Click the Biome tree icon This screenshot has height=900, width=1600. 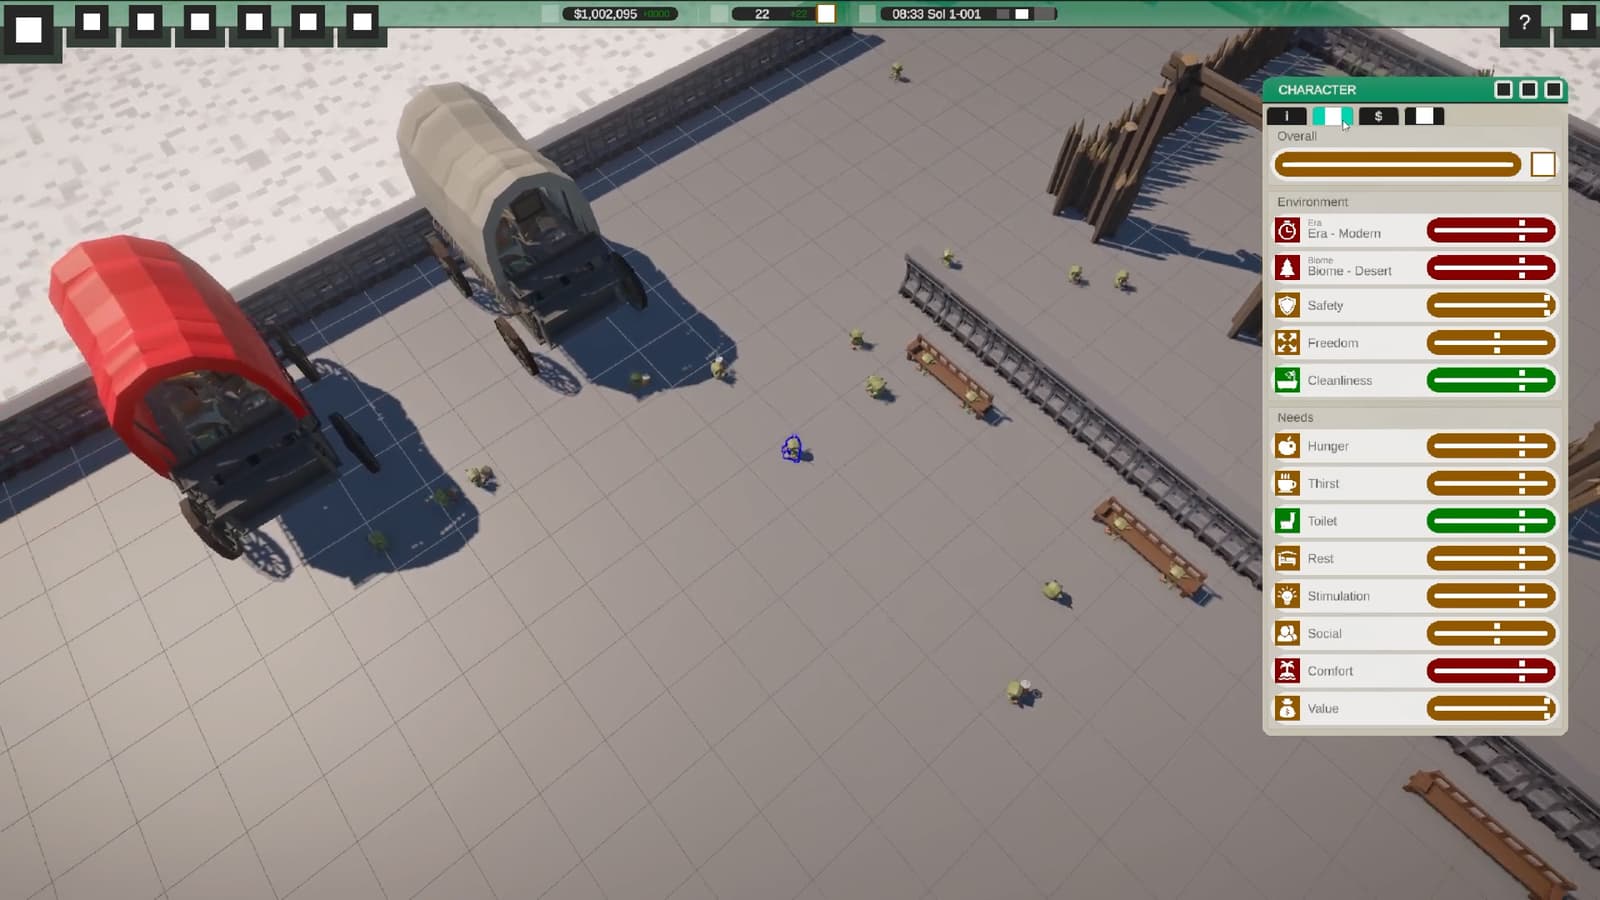[1287, 268]
